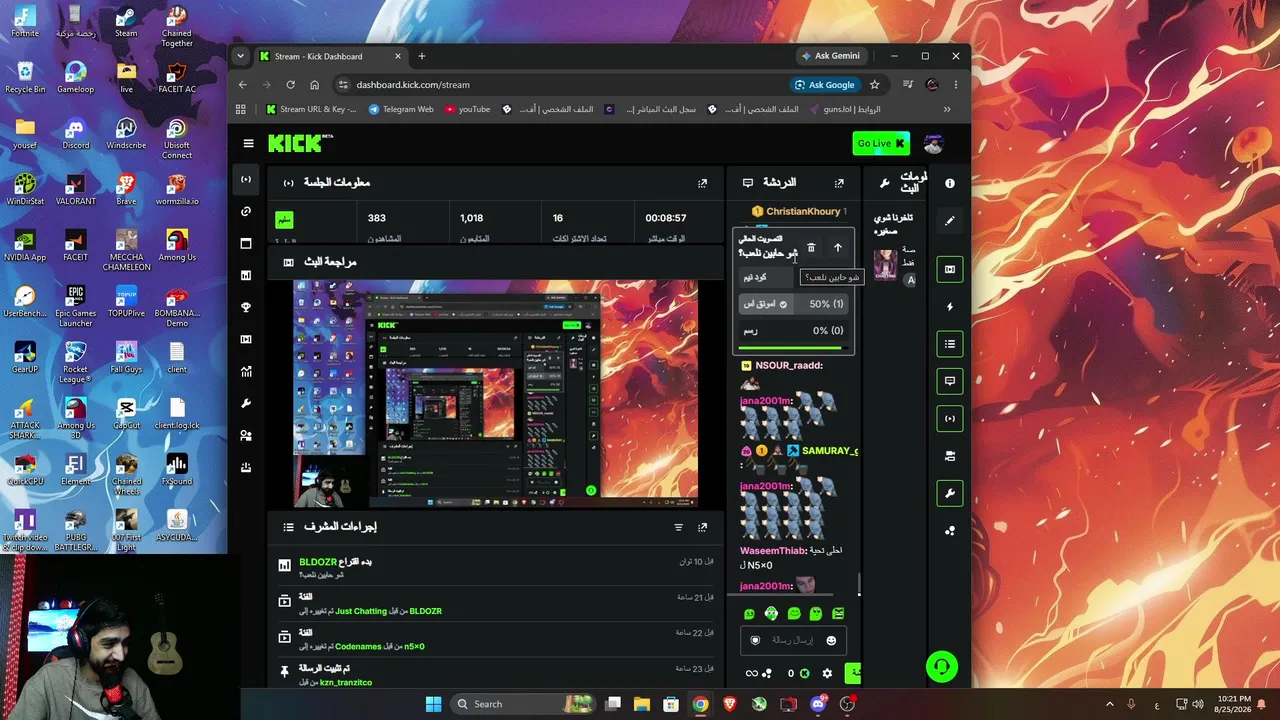Click the chat message input field

[x=793, y=640]
